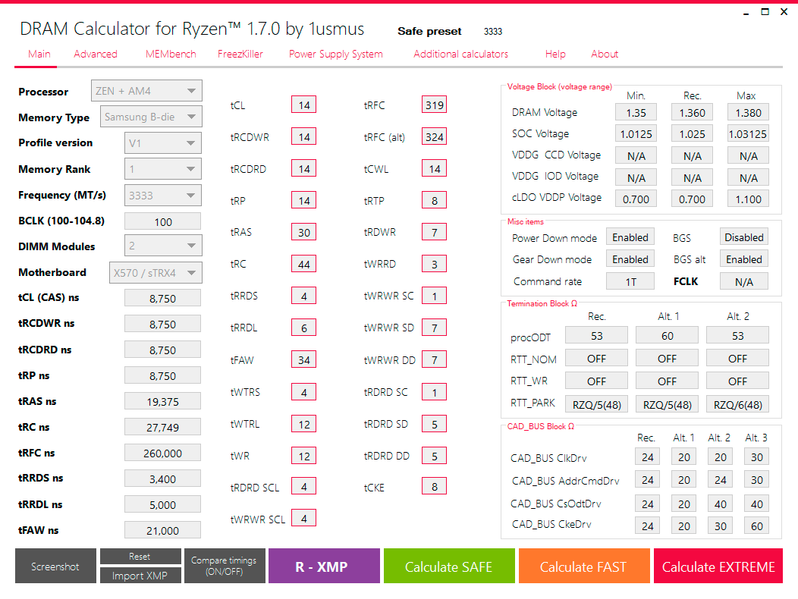The width and height of the screenshot is (798, 599).
Task: Open the FreezKiller tab
Action: [x=240, y=54]
